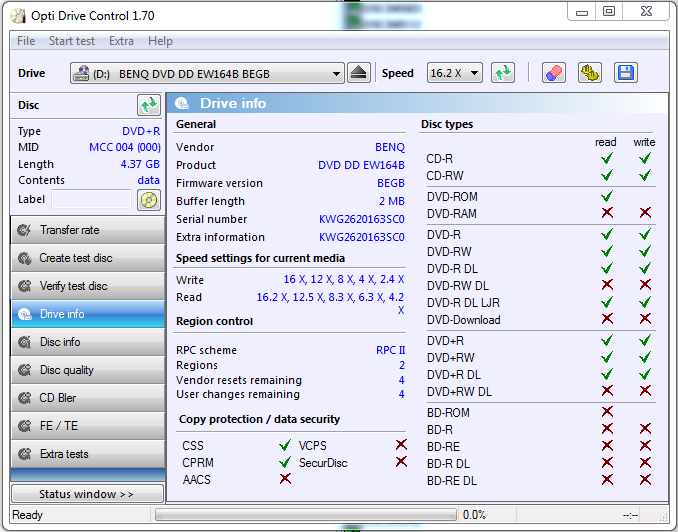Open the Start test menu
Screen dimensions: 678x532
point(72,41)
